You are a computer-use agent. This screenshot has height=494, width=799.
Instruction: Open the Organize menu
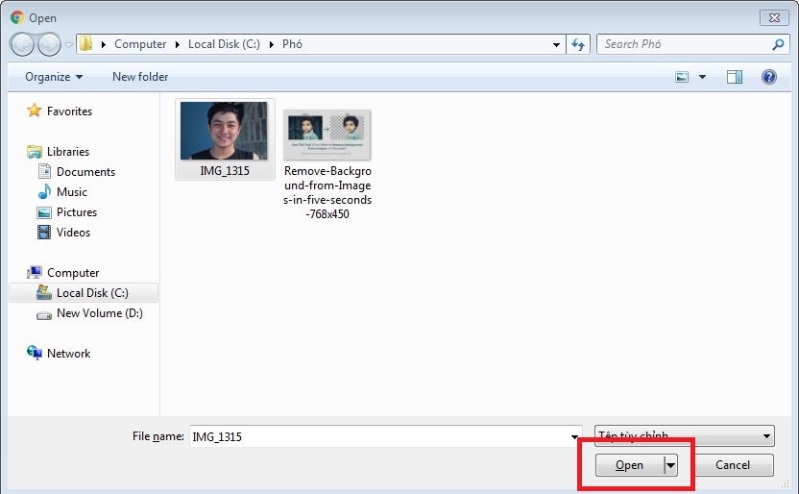[54, 77]
